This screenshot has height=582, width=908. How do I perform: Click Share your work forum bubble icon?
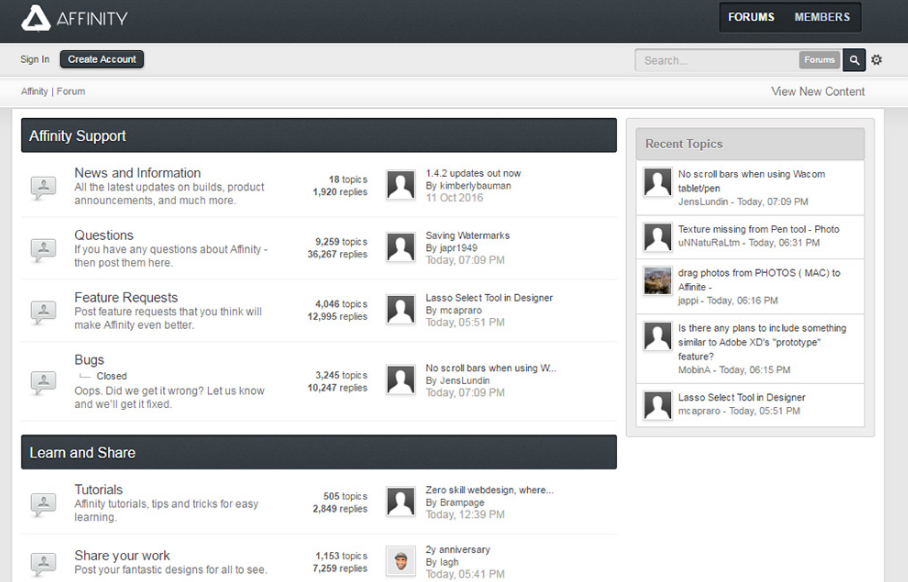pos(43,563)
